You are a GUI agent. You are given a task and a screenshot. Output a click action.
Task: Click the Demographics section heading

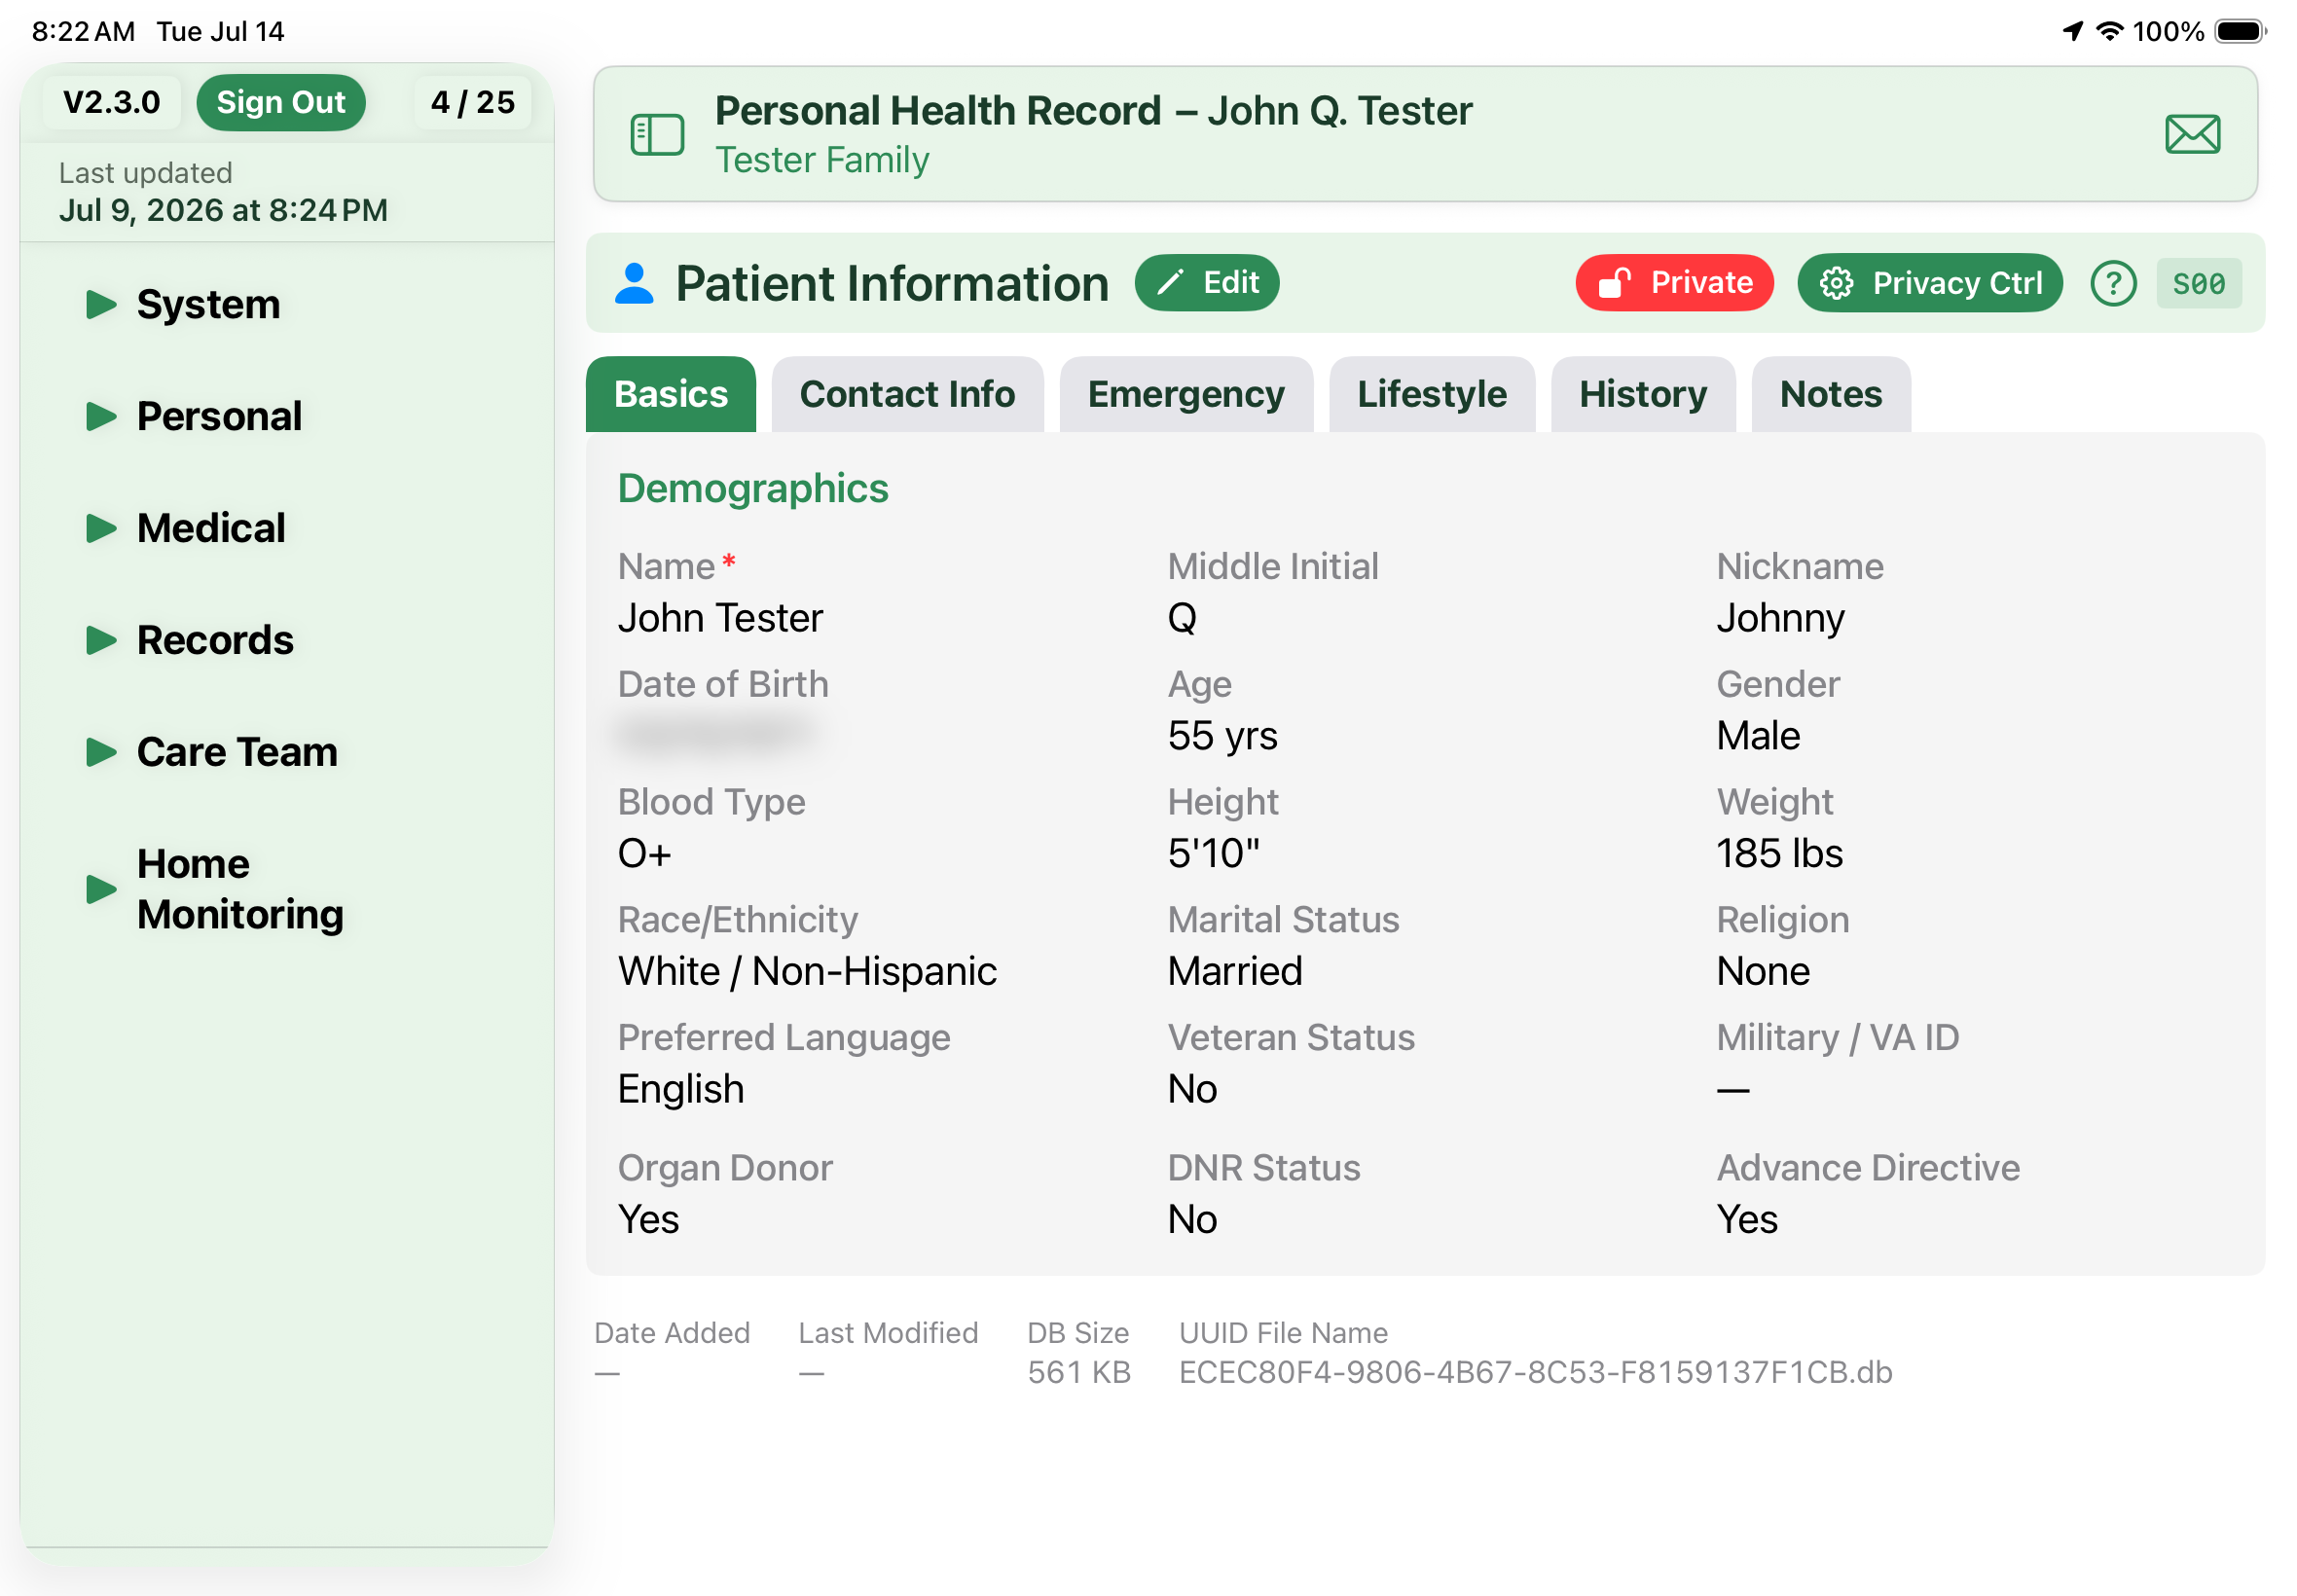753,488
